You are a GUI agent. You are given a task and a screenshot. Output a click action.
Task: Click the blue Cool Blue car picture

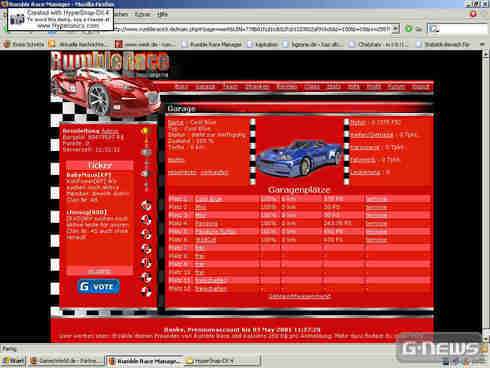pos(299,158)
